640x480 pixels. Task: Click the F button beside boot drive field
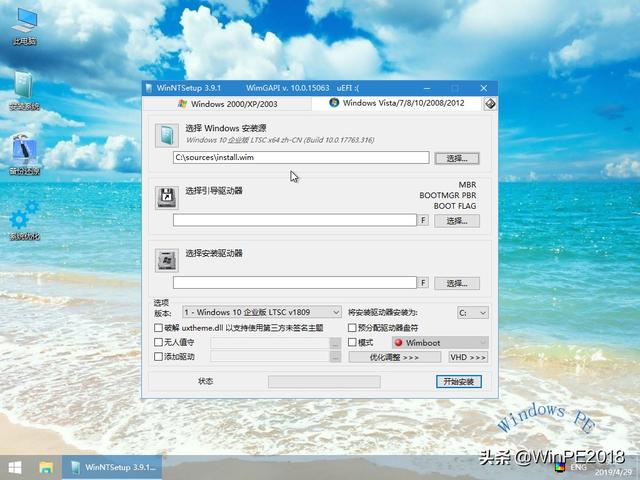pyautogui.click(x=423, y=220)
